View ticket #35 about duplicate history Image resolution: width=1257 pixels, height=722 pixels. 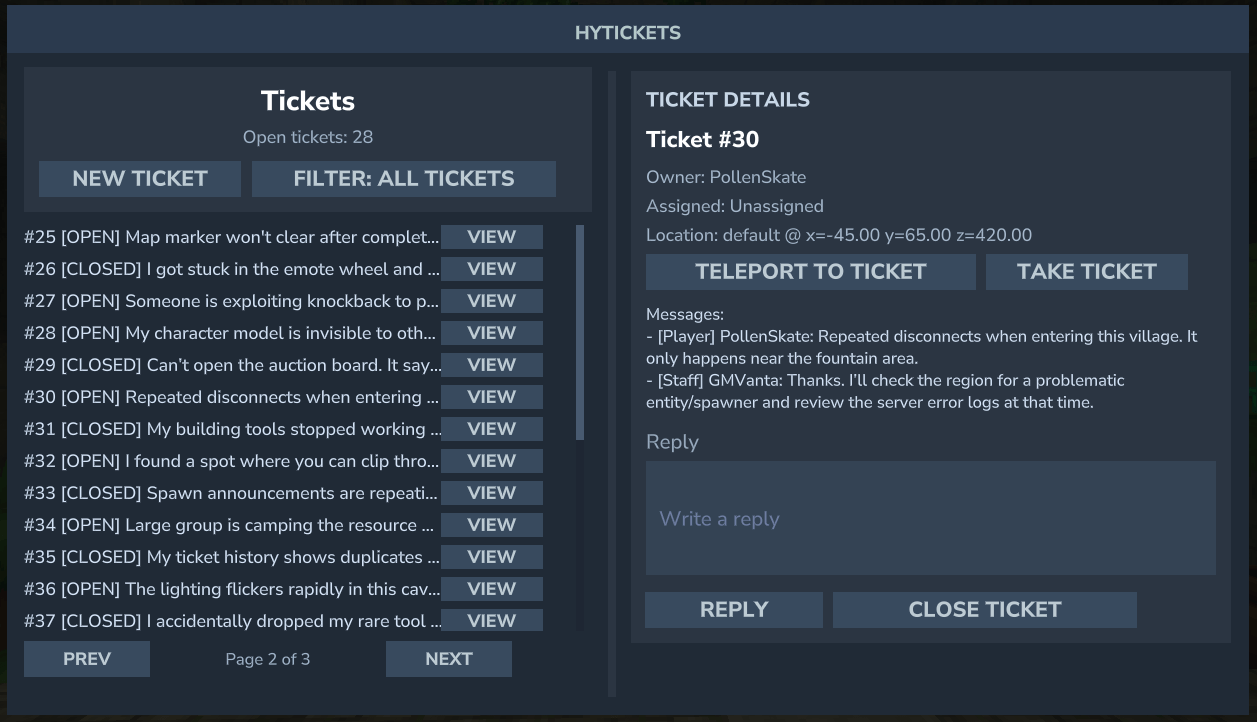pos(491,557)
